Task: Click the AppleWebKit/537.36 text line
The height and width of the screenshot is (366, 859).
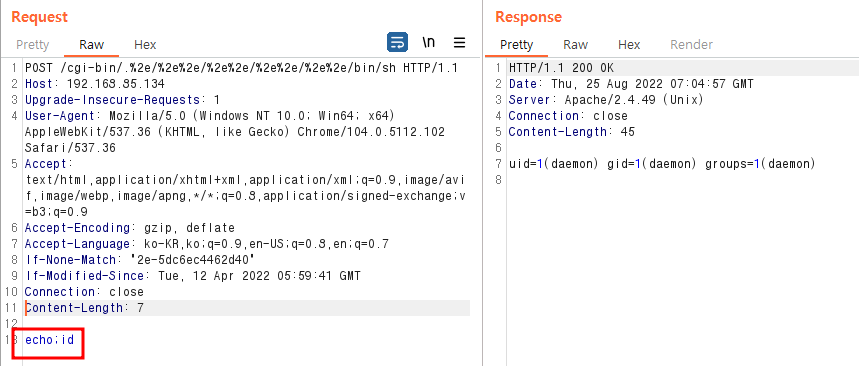Action: (234, 132)
